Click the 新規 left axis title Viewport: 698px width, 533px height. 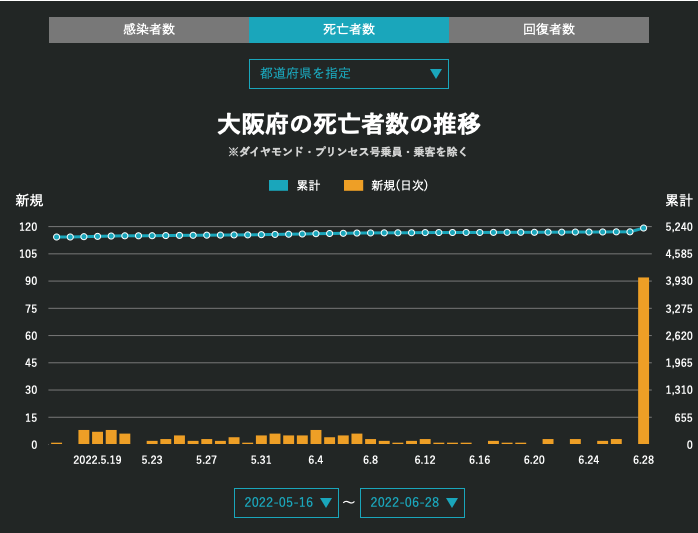click(29, 200)
